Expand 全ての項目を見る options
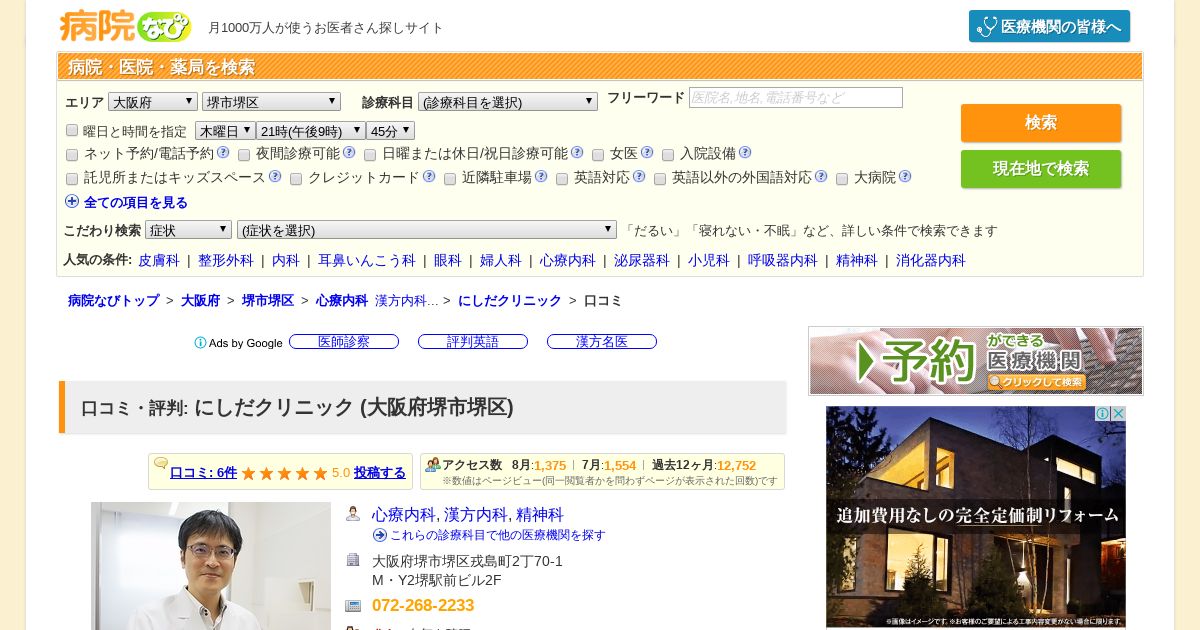This screenshot has width=1200, height=630. [x=136, y=202]
